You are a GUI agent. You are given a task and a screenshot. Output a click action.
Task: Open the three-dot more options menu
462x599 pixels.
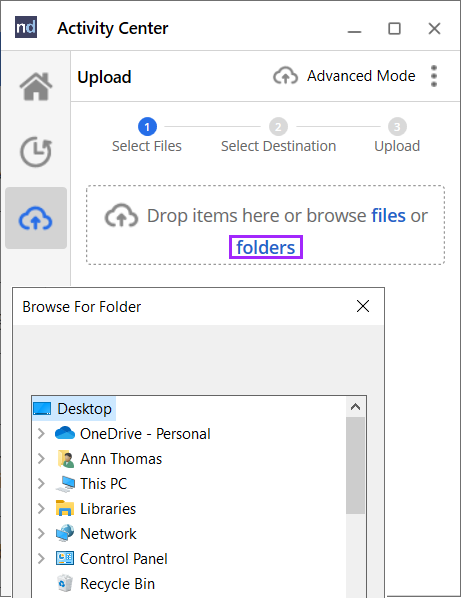(x=434, y=76)
